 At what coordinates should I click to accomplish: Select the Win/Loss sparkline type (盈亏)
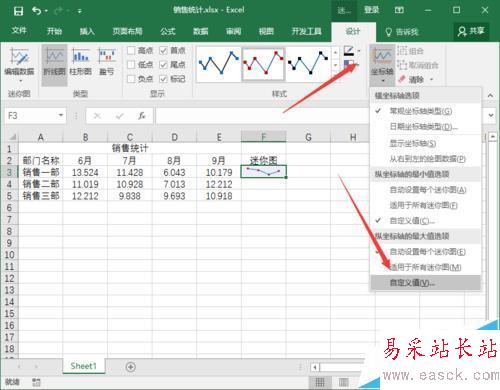107,62
